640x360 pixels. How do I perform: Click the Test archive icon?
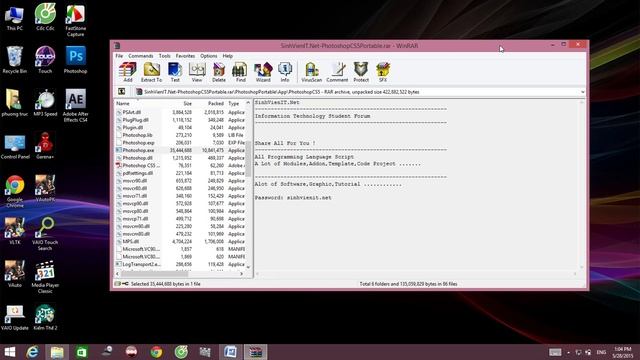click(175, 72)
